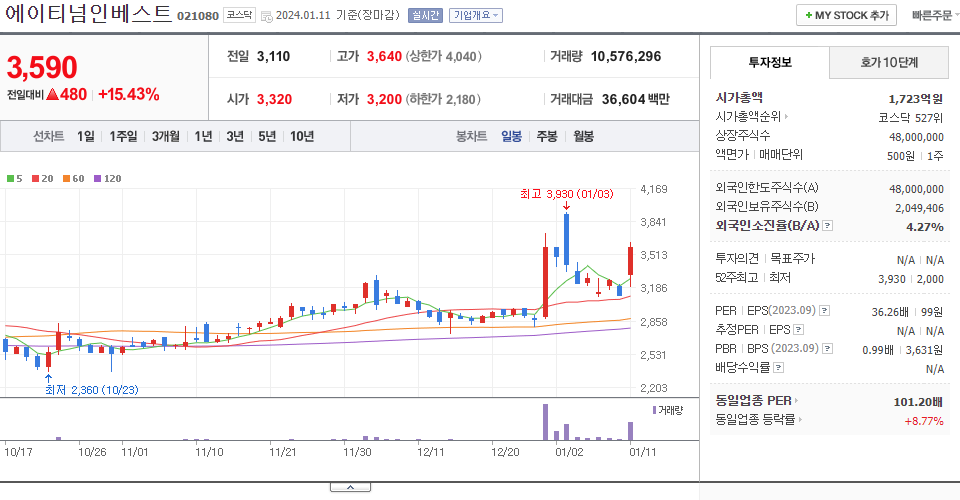Viewport: 960px width, 500px height.
Task: Click the 고가 value 3,640
Action: 384,56
